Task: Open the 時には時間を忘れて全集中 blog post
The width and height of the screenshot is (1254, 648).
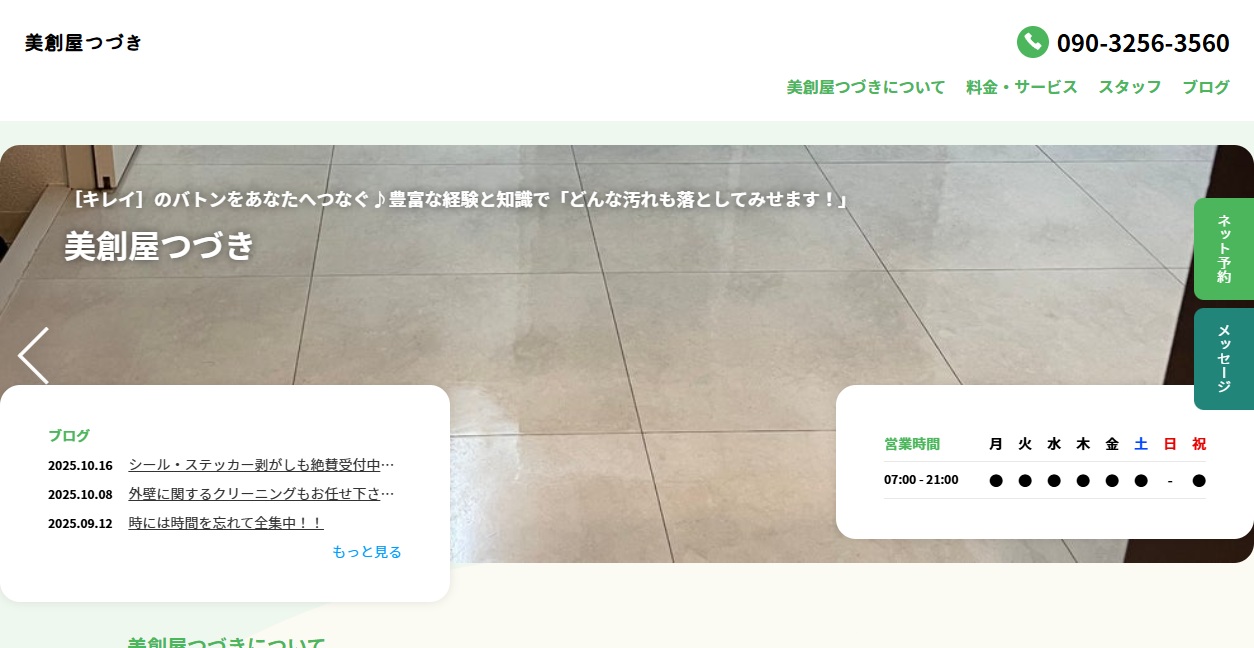Action: (224, 522)
